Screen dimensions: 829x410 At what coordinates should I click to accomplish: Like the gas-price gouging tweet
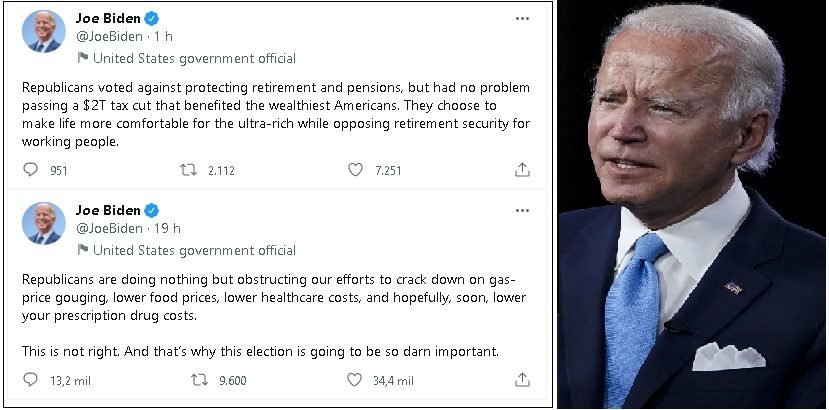pyautogui.click(x=355, y=380)
